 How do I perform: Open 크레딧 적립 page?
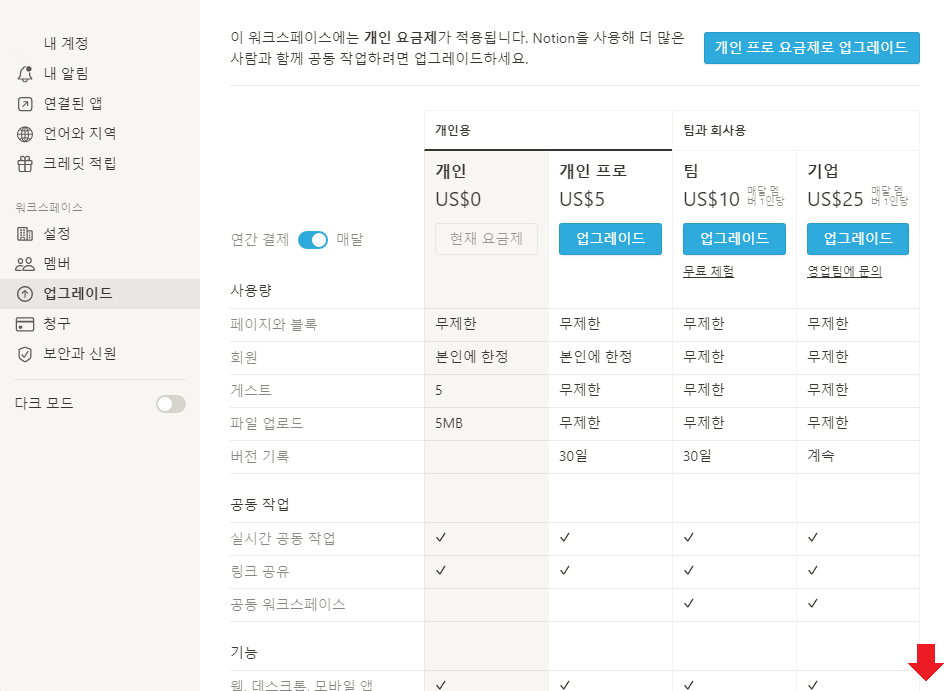coord(100,164)
